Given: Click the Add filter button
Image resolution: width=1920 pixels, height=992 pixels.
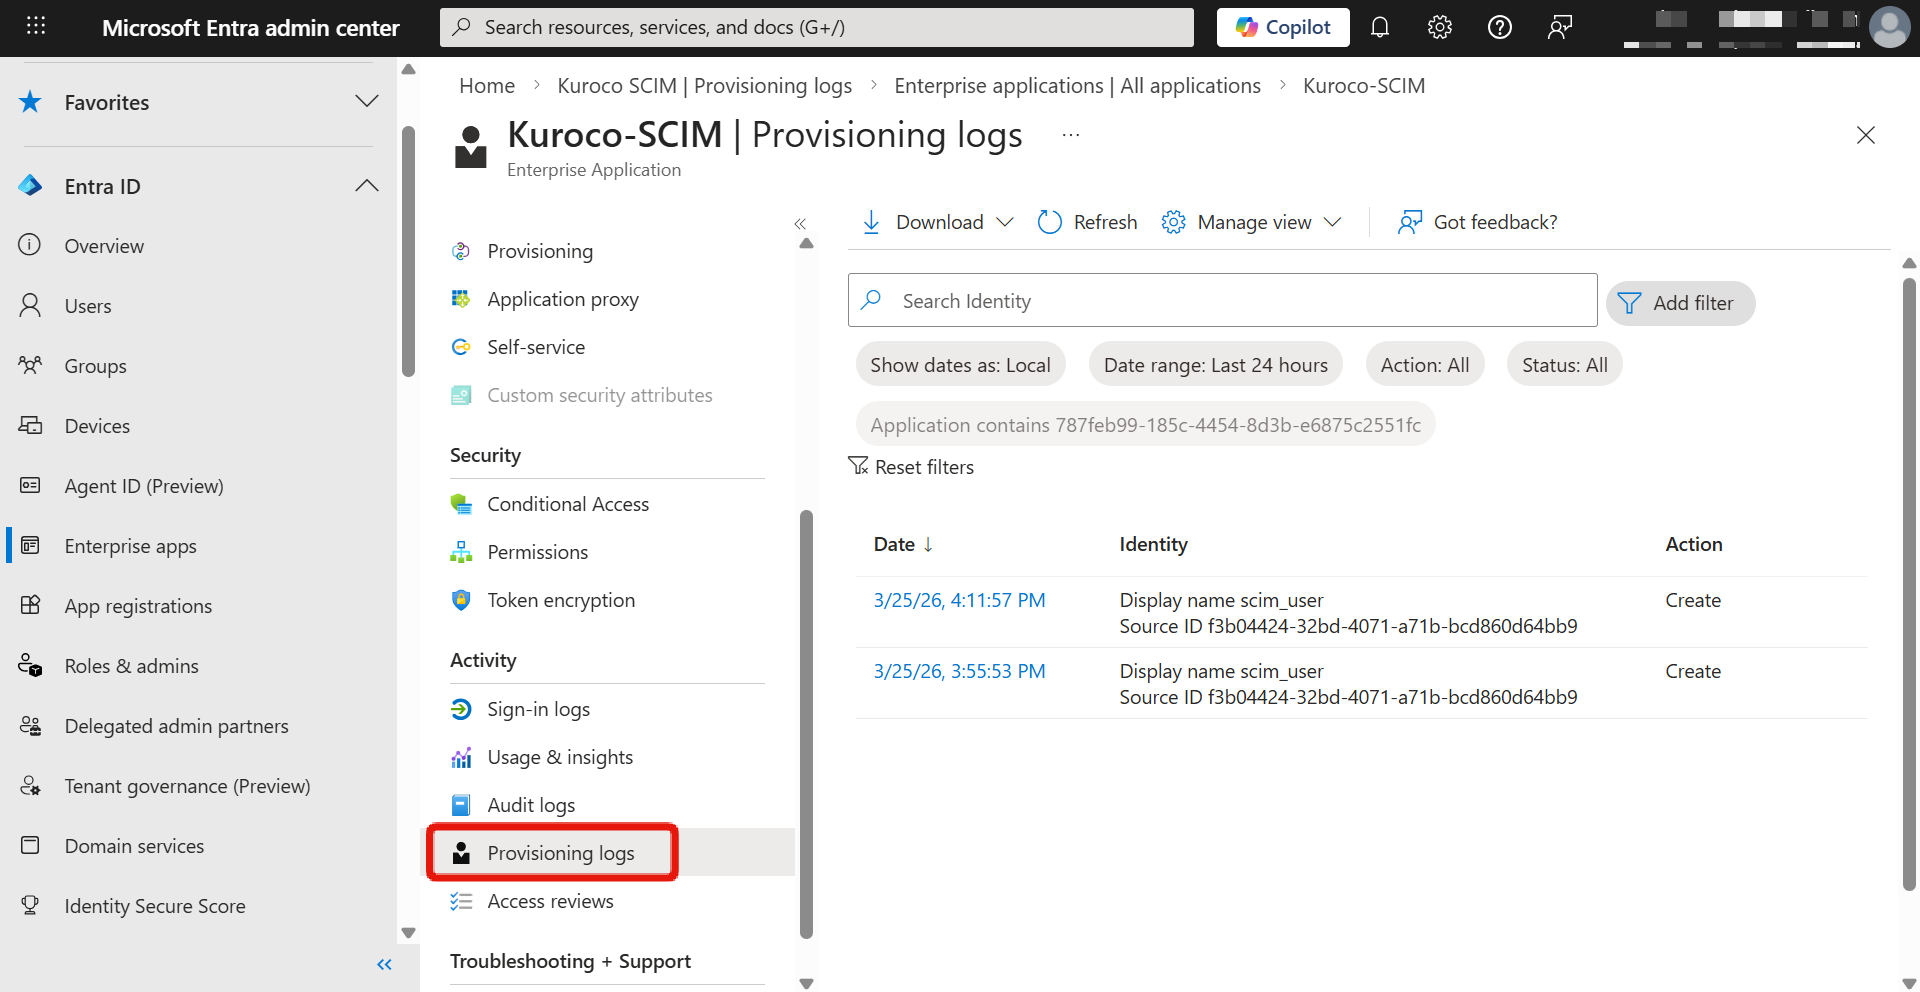Looking at the screenshot, I should (x=1680, y=303).
